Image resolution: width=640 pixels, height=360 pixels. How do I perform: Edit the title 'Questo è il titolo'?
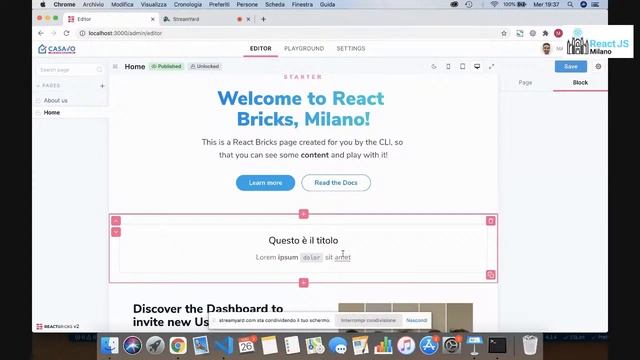[303, 240]
